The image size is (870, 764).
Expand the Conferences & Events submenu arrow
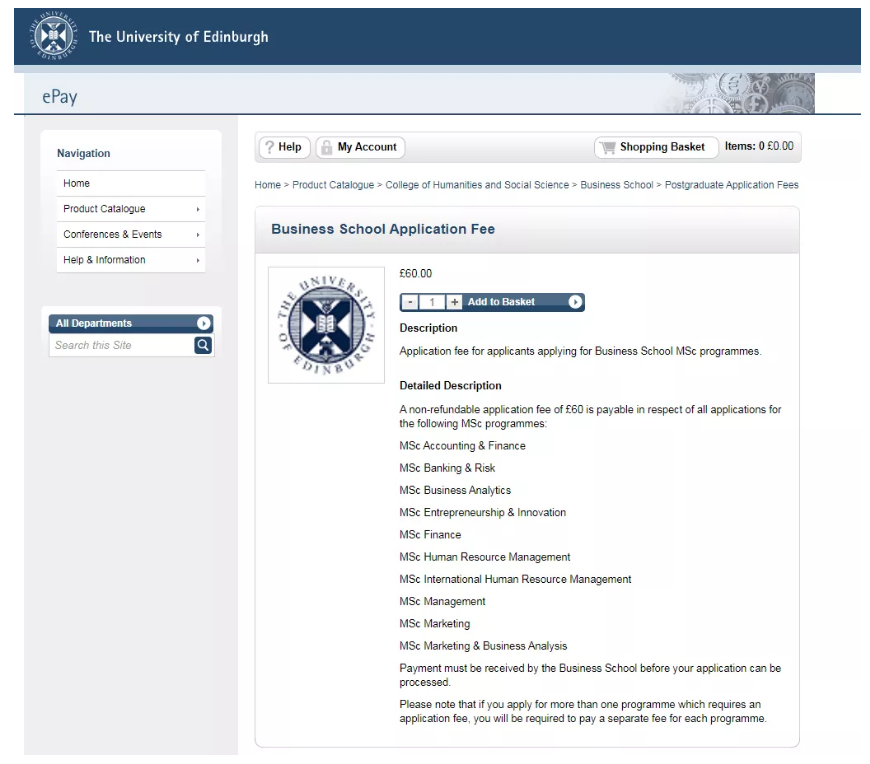click(x=198, y=235)
